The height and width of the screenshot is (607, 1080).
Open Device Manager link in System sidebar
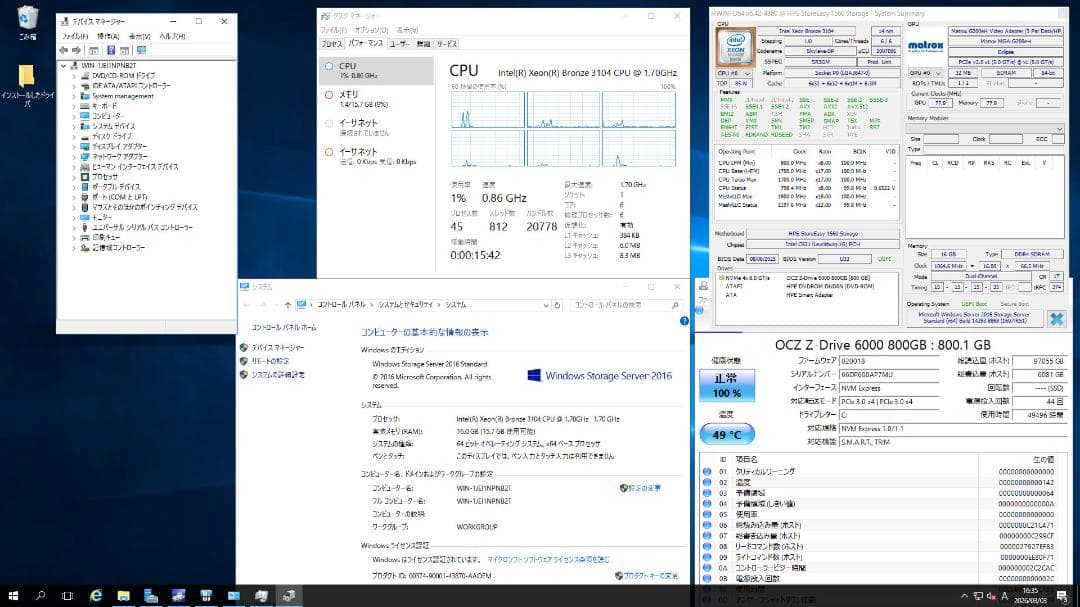click(278, 347)
